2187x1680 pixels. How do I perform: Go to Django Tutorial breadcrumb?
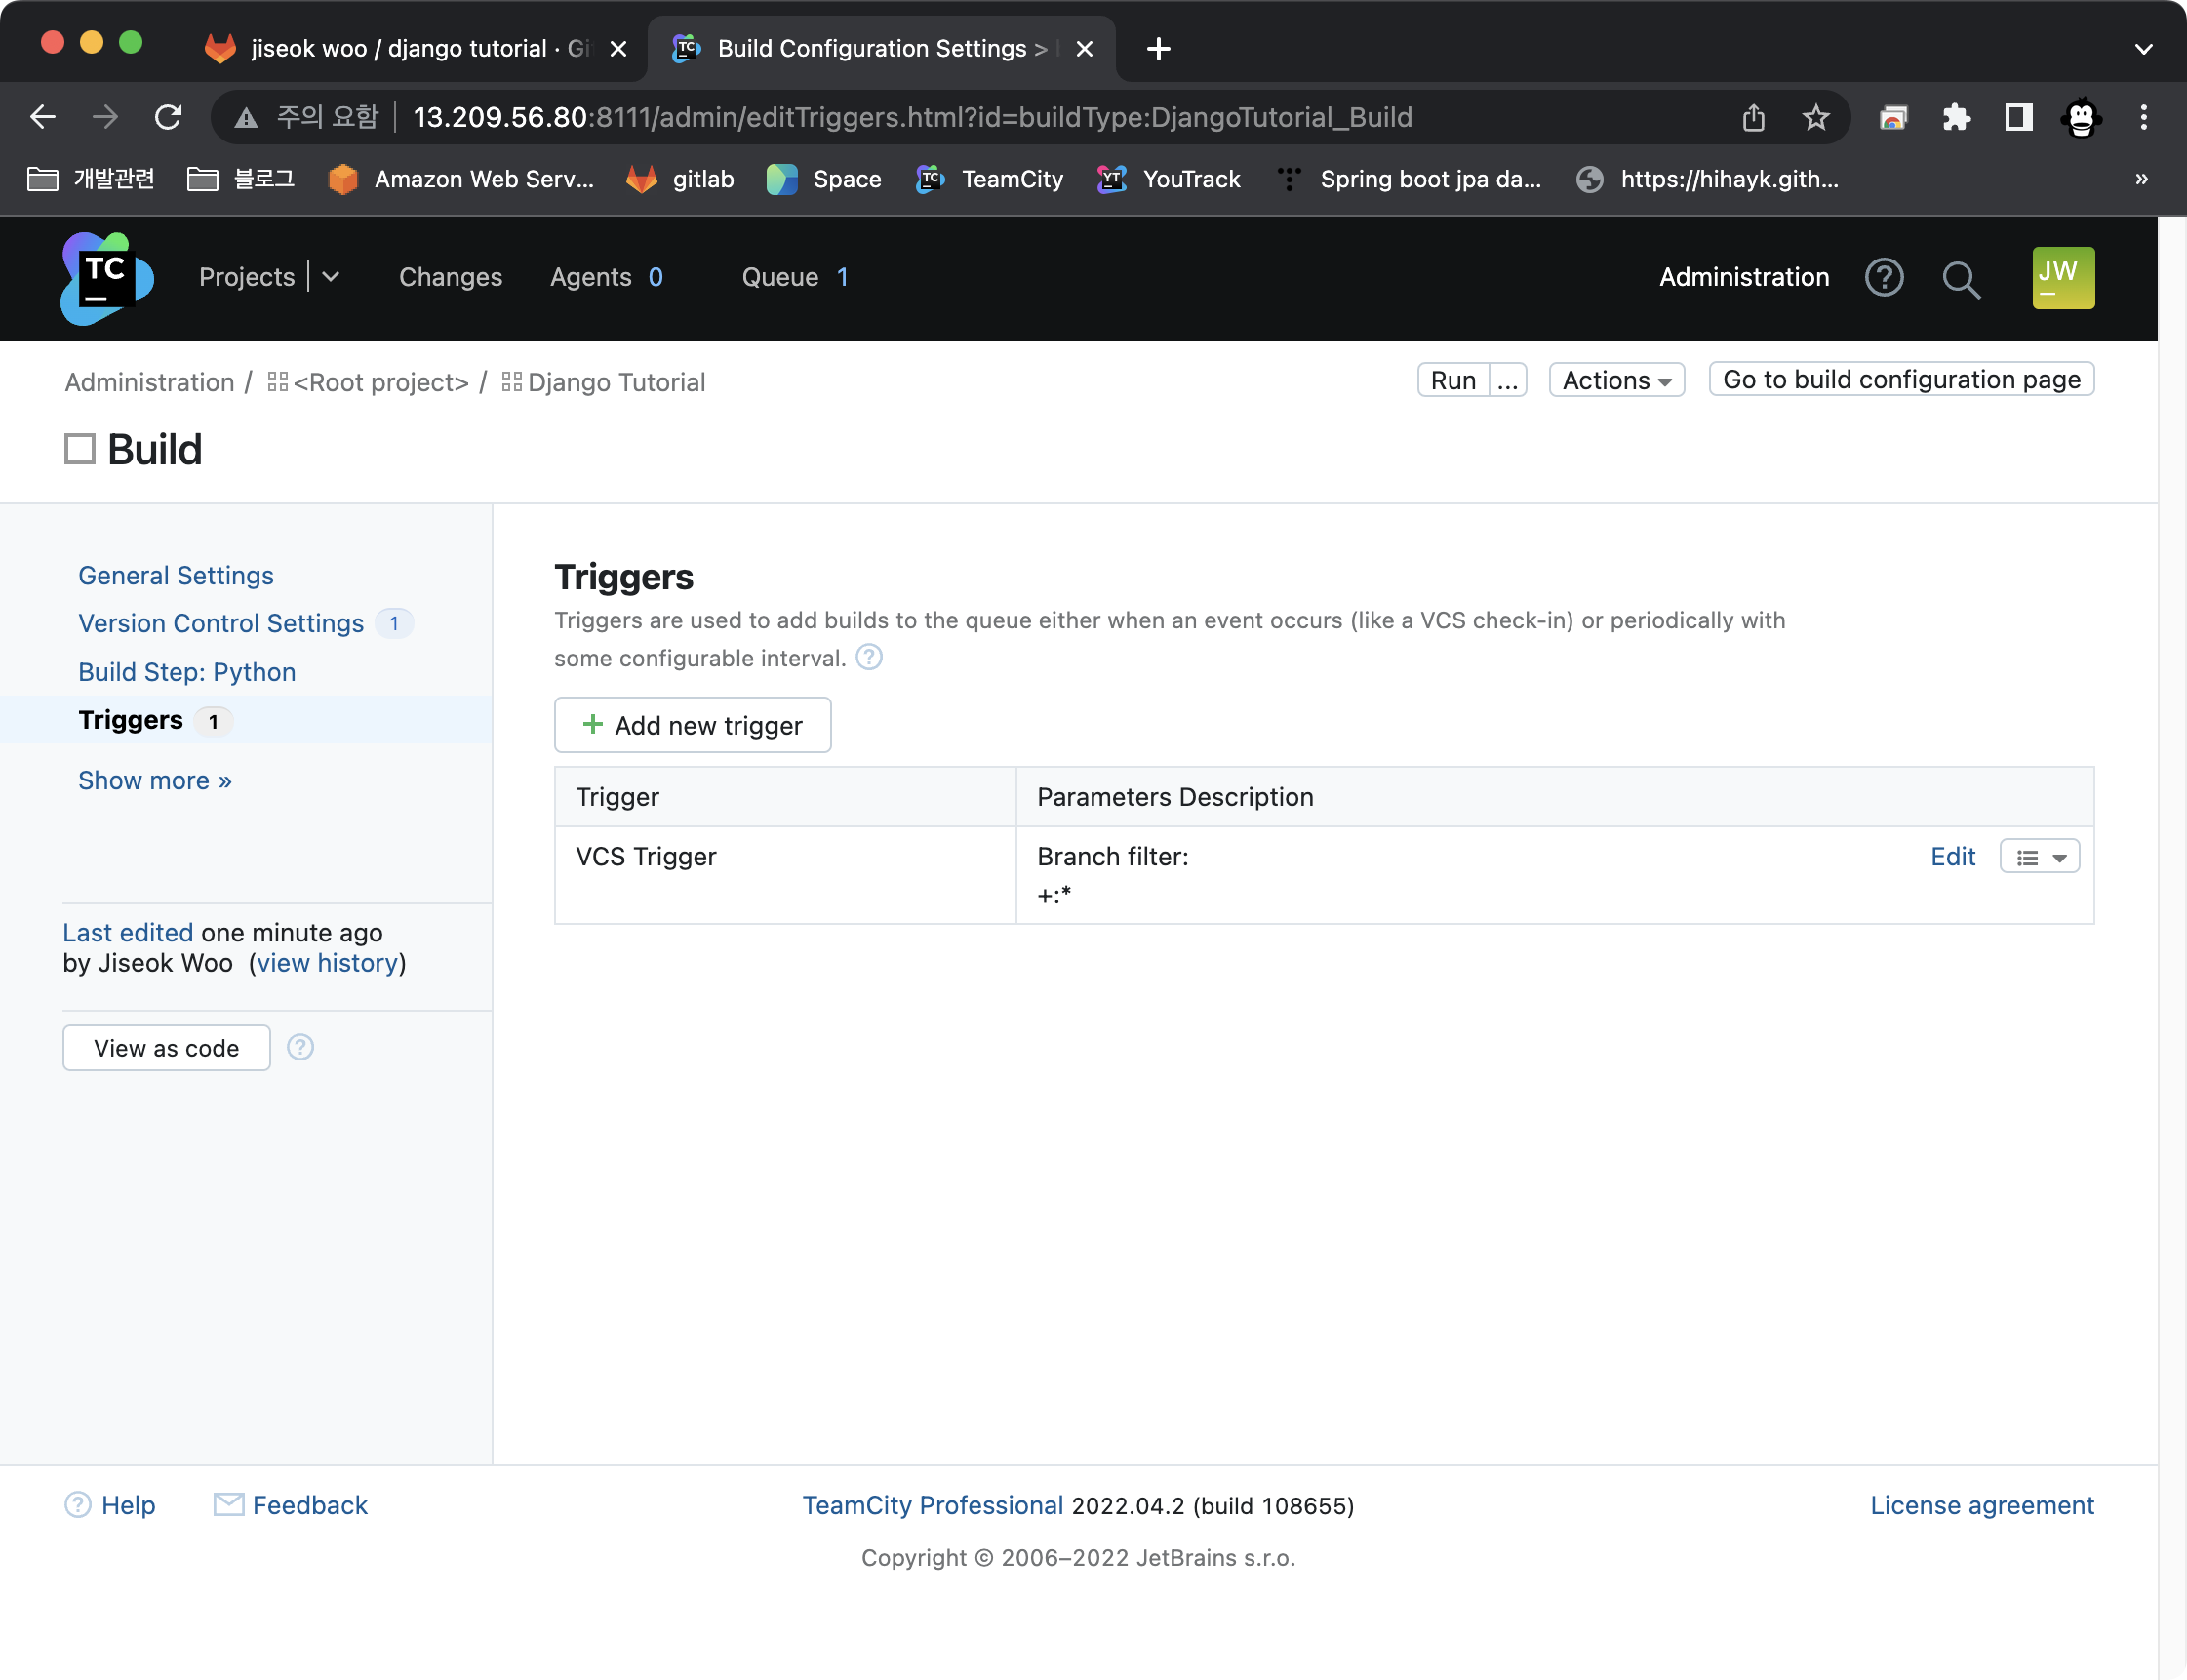pos(604,382)
